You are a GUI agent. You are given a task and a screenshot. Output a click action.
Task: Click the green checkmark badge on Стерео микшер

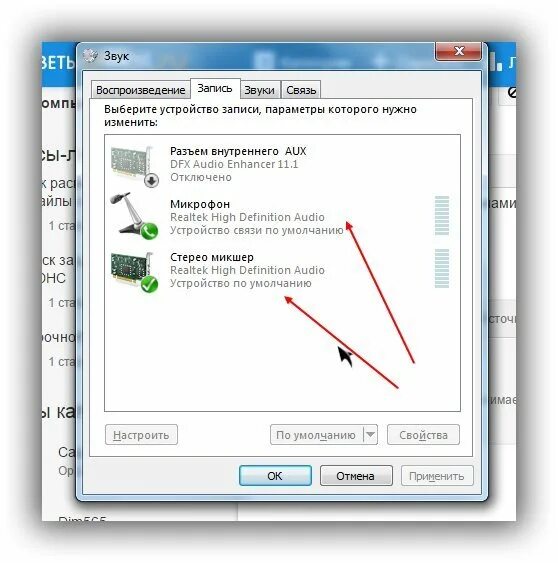click(x=149, y=284)
